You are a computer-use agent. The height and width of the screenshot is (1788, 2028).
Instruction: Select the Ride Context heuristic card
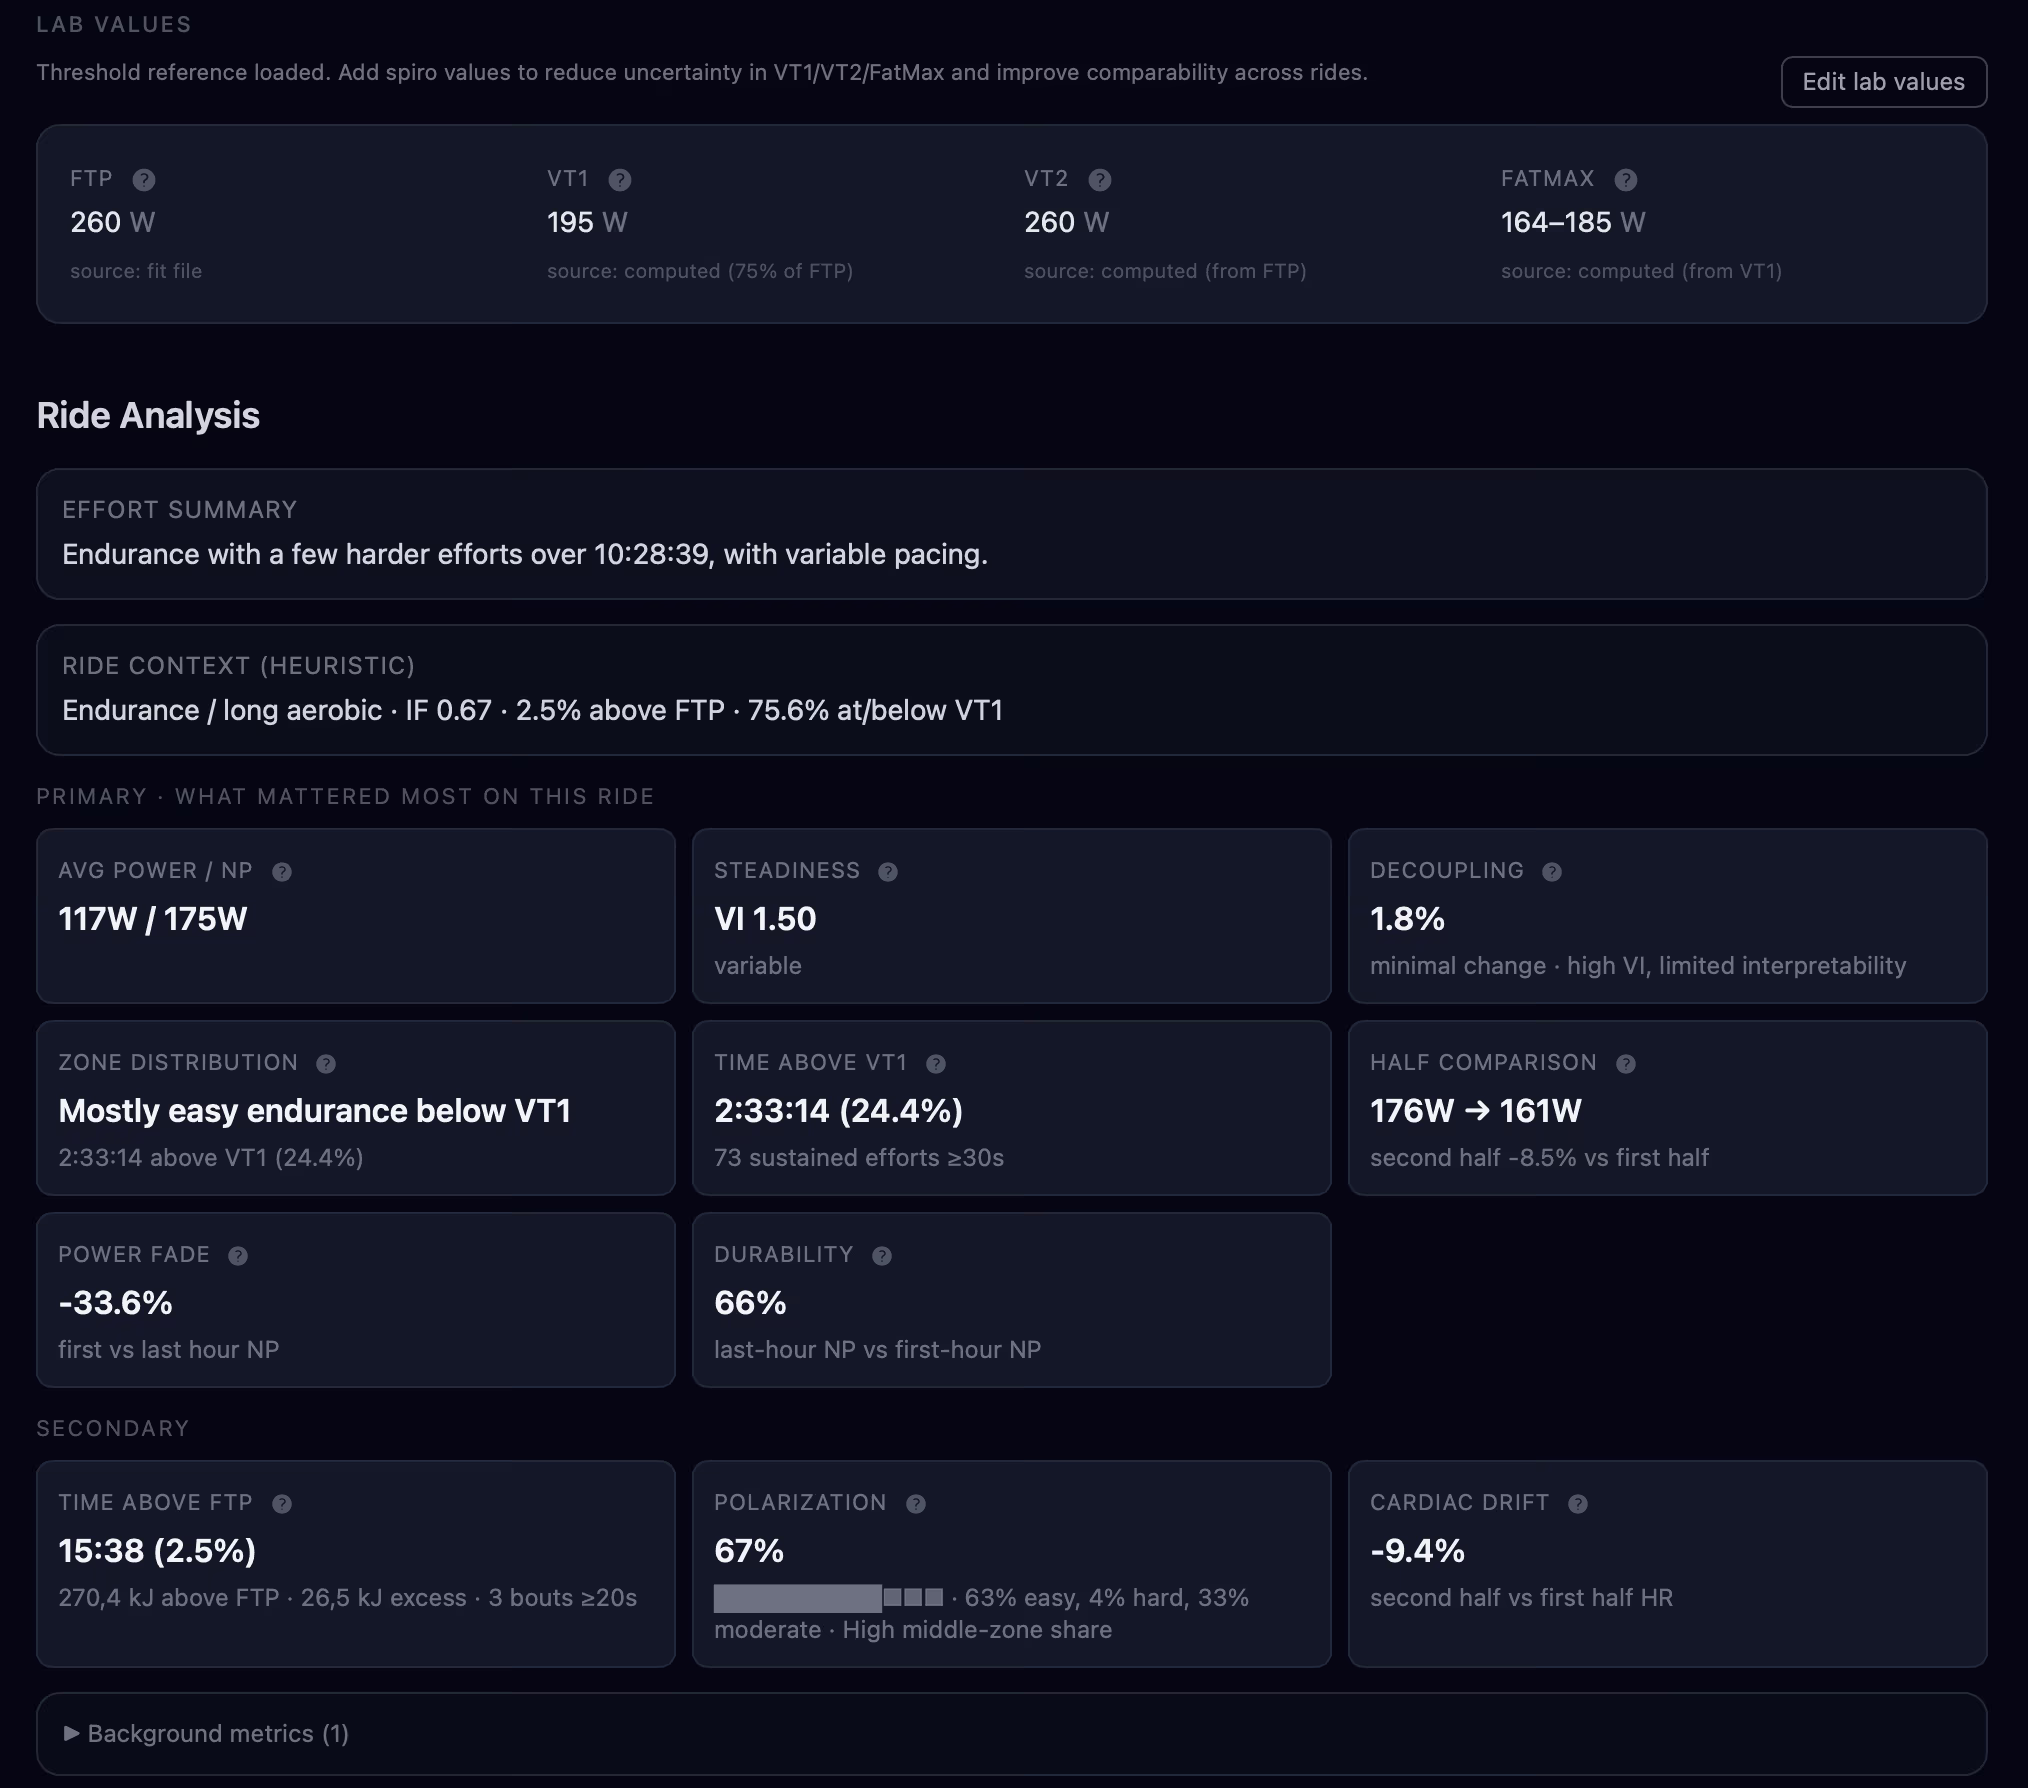click(x=1012, y=690)
